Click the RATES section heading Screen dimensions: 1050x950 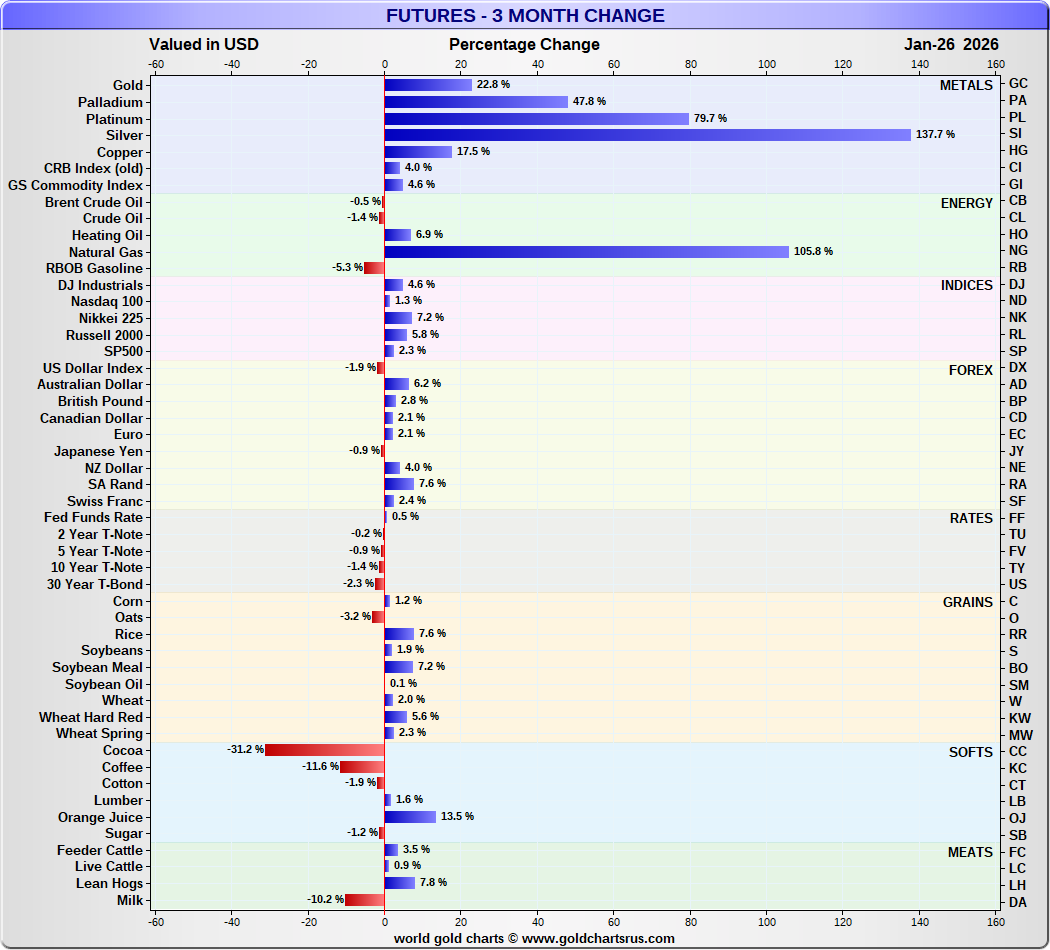pyautogui.click(x=971, y=518)
